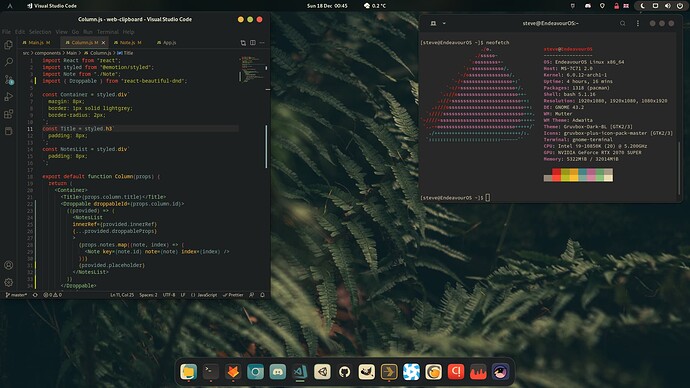The width and height of the screenshot is (690, 388).
Task: Open the Search view in VS Code sidebar
Action: point(8,62)
